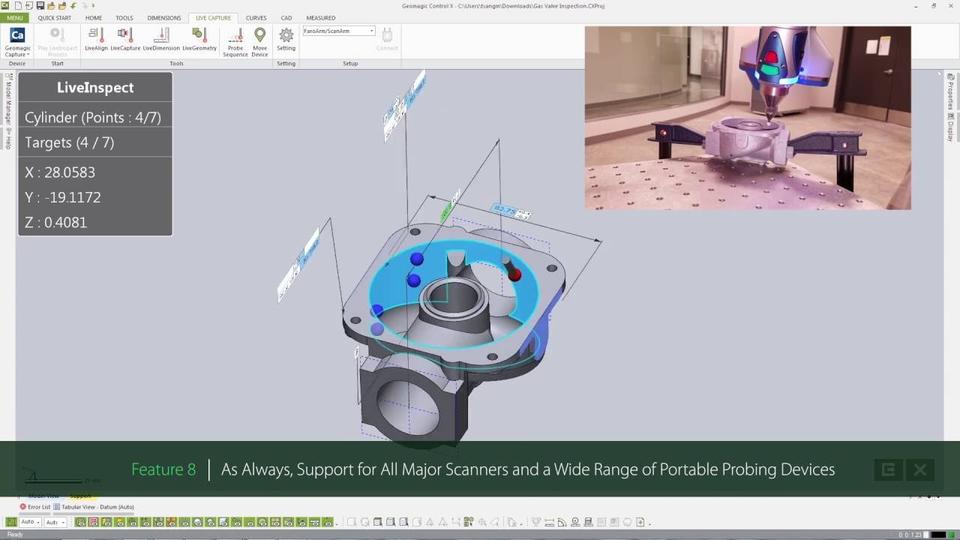Image resolution: width=960 pixels, height=540 pixels.
Task: Click the 'X : 28.0583' coordinate readout
Action: click(60, 173)
